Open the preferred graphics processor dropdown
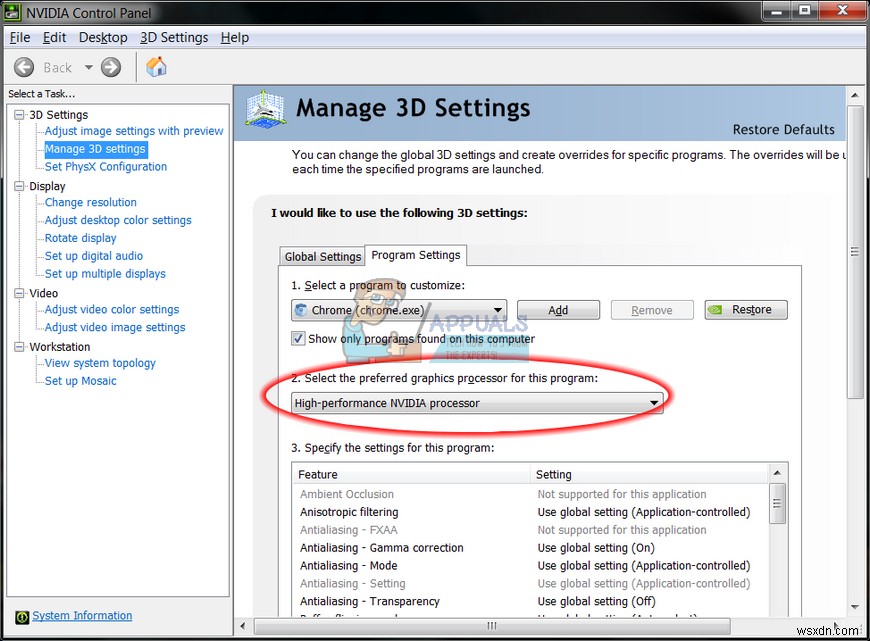This screenshot has width=870, height=641. 477,403
